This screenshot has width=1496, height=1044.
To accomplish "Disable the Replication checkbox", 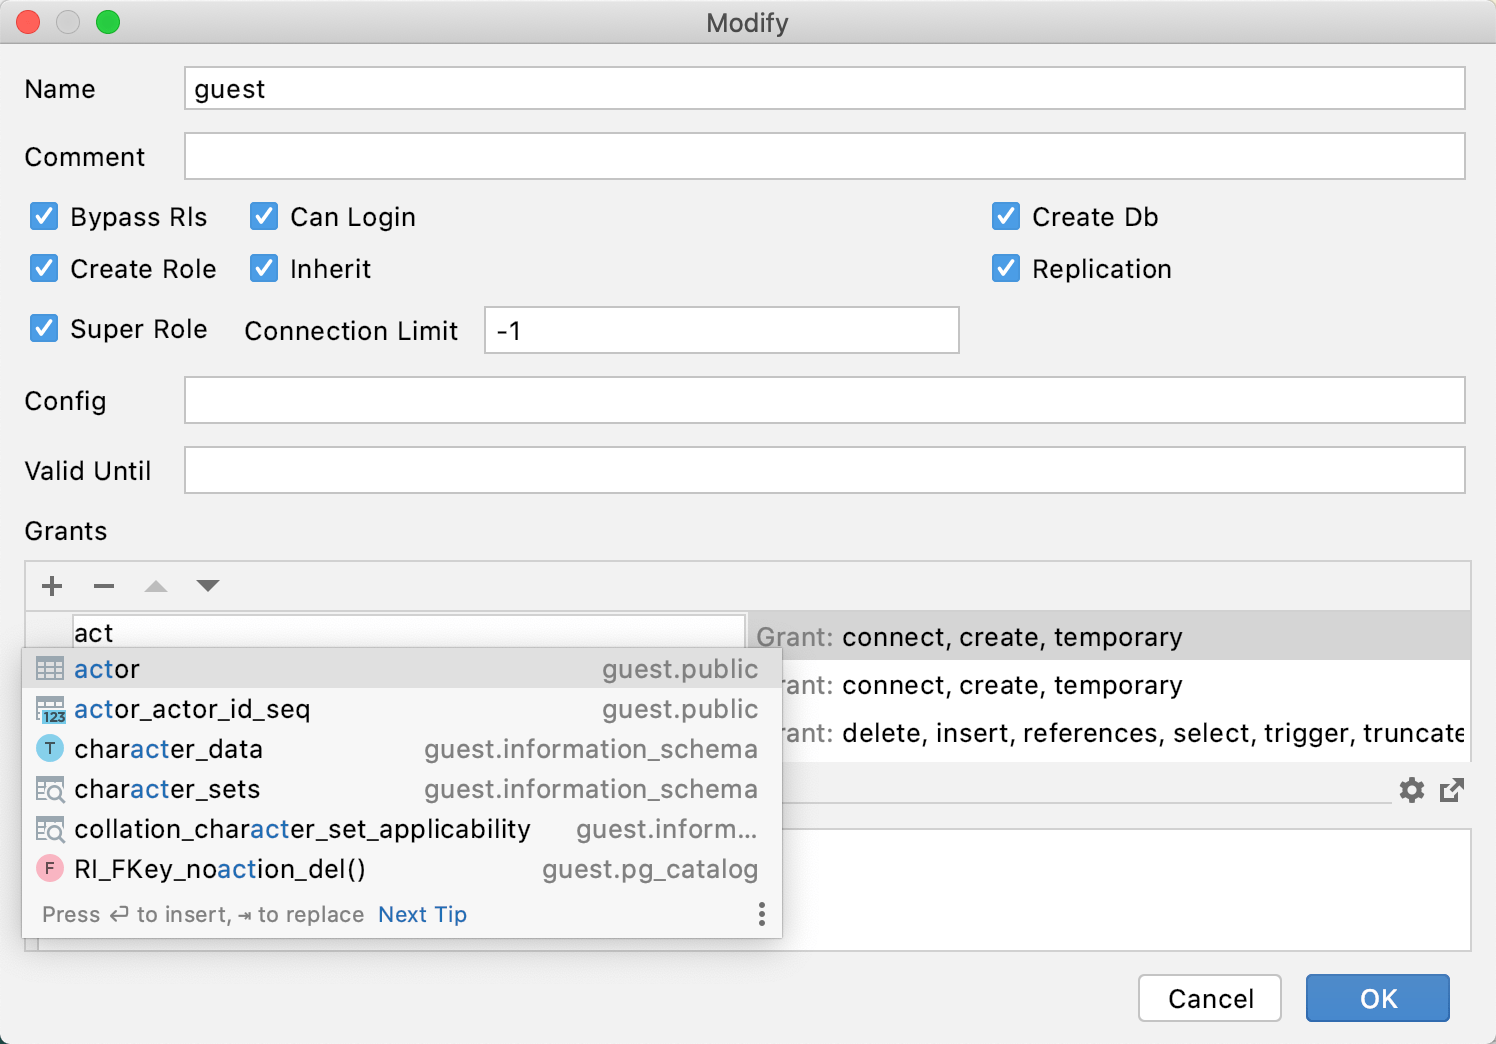I will (x=1006, y=268).
